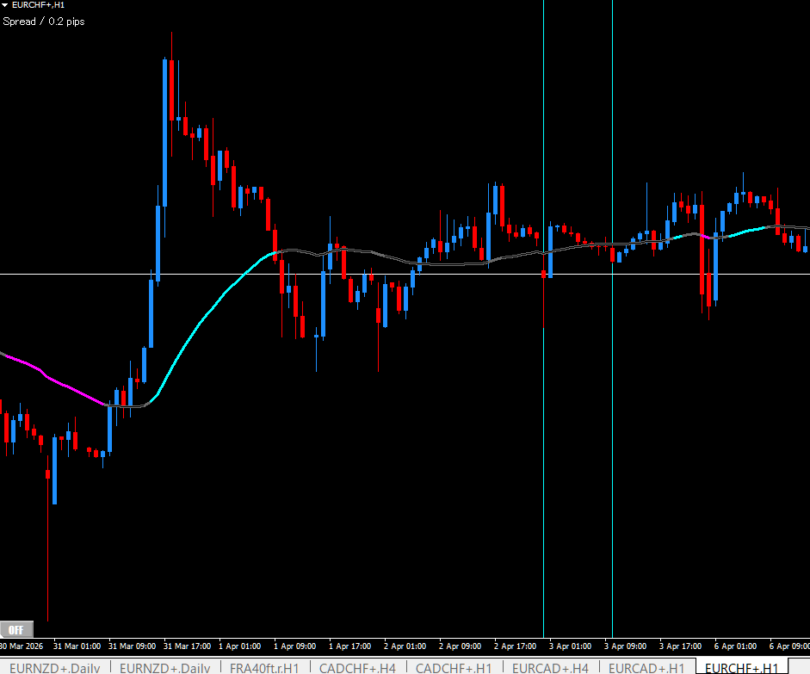This screenshot has width=810, height=674.
Task: Open the EURCHF+,H1 chart dropdown triangle
Action: pos(5,6)
